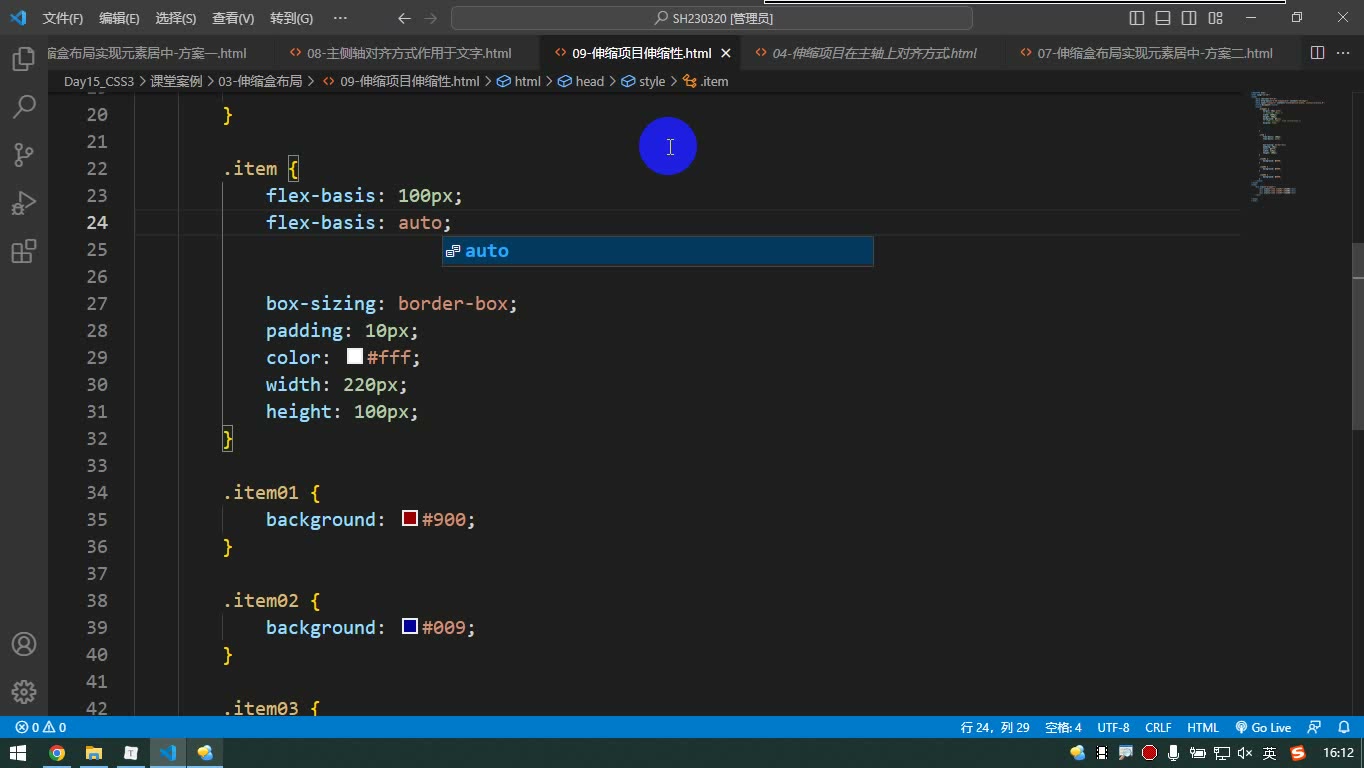Open the Extensions view
The image size is (1364, 768).
(x=24, y=250)
